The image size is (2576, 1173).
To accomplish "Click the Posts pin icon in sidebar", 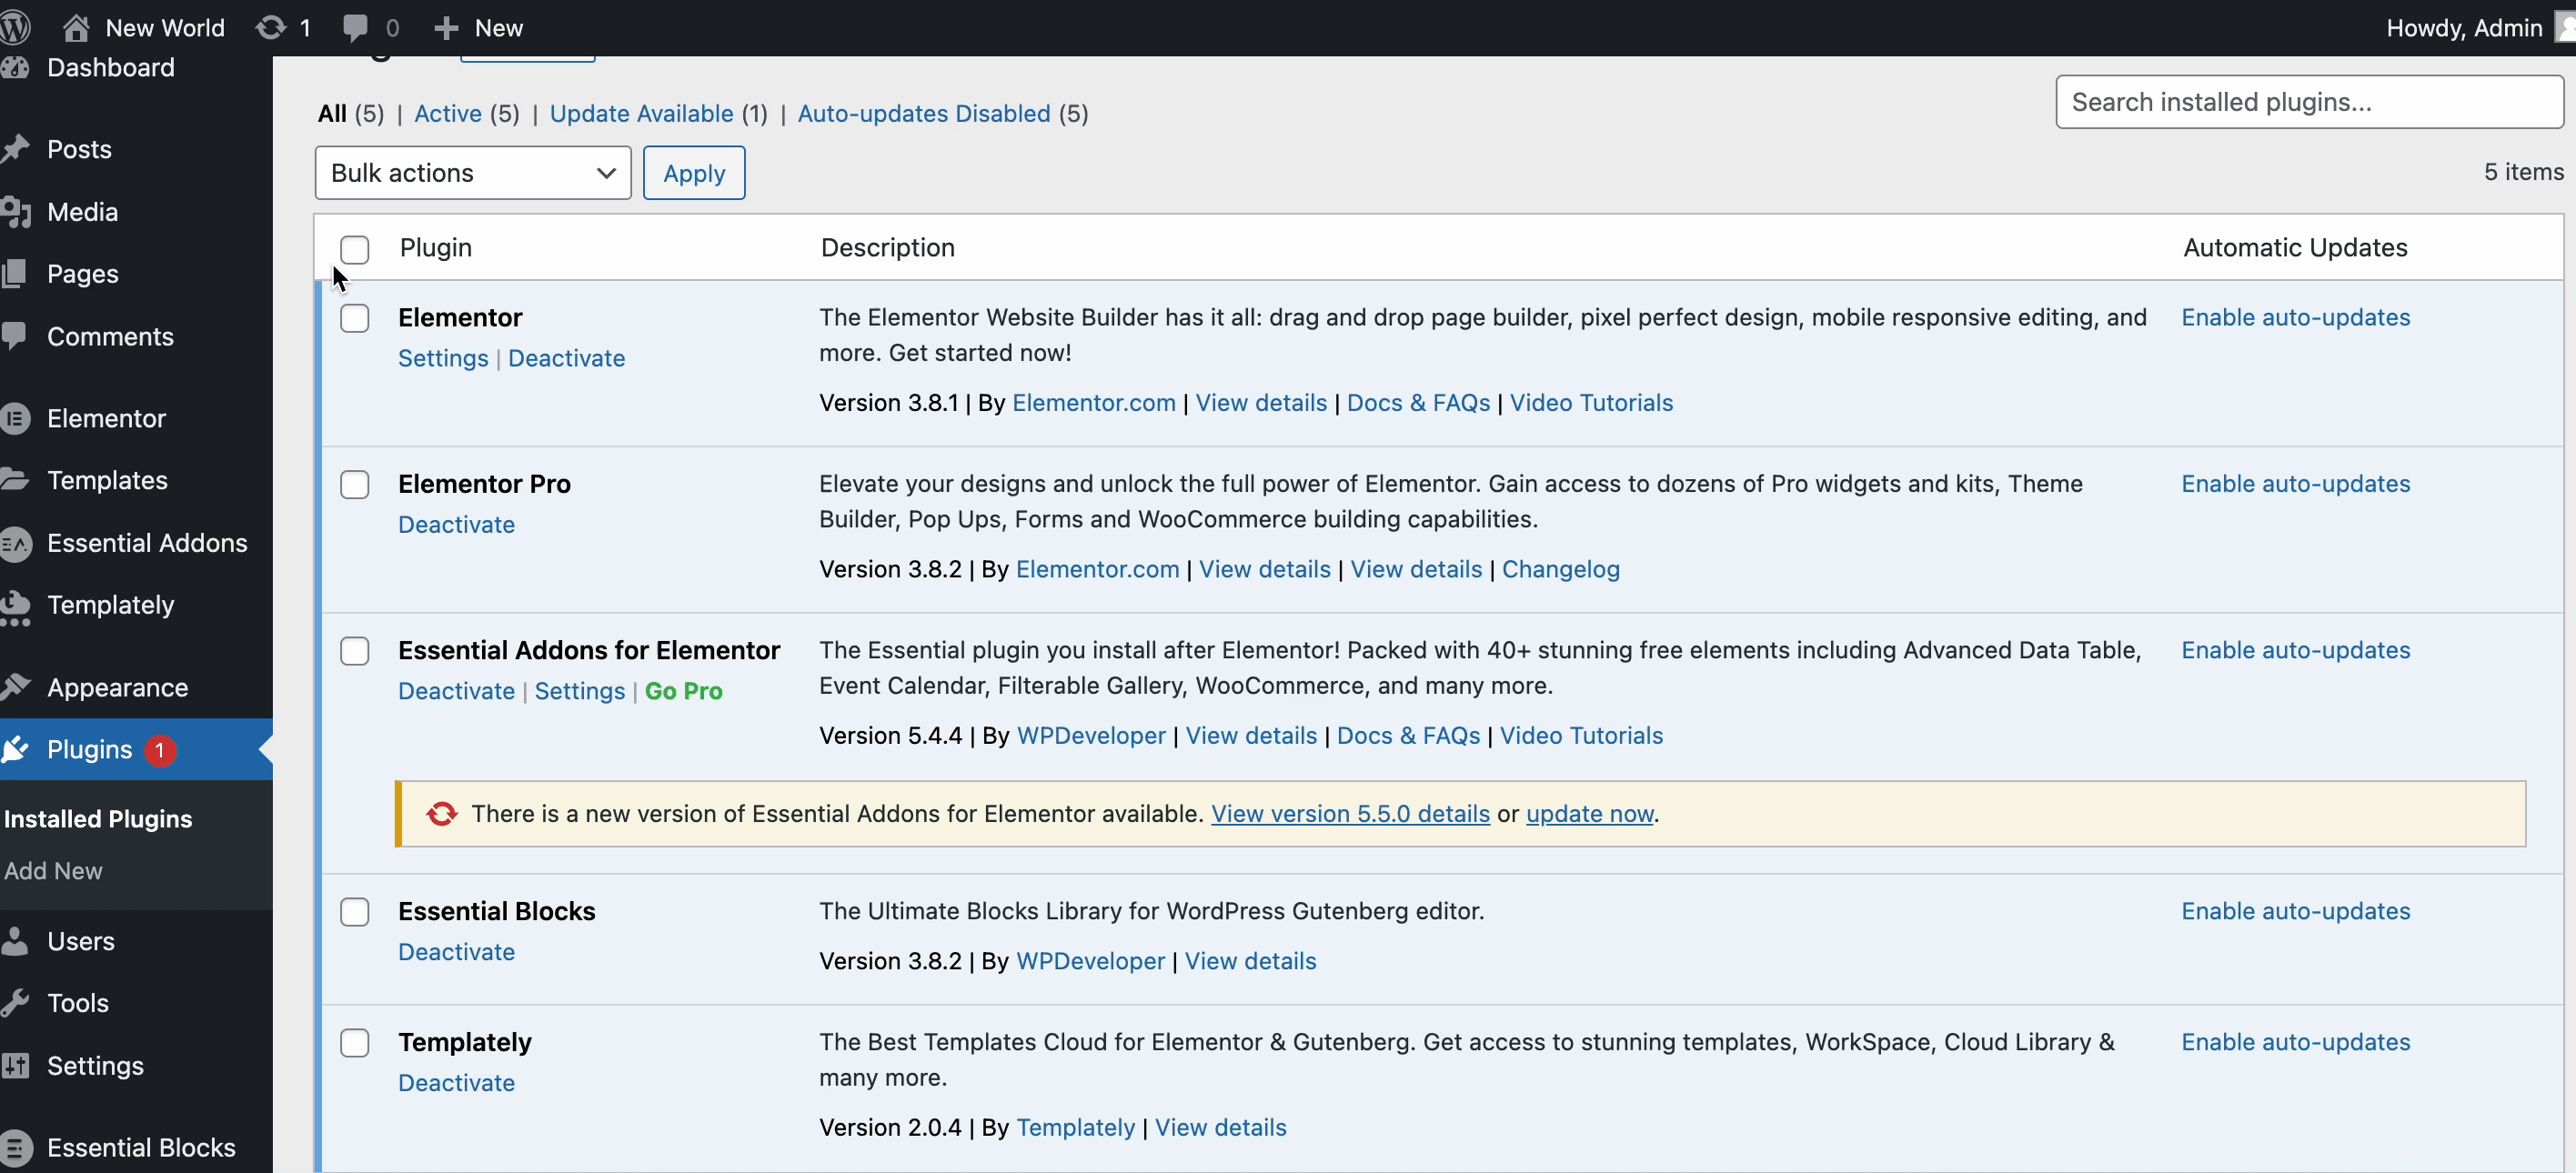I will 15,149.
